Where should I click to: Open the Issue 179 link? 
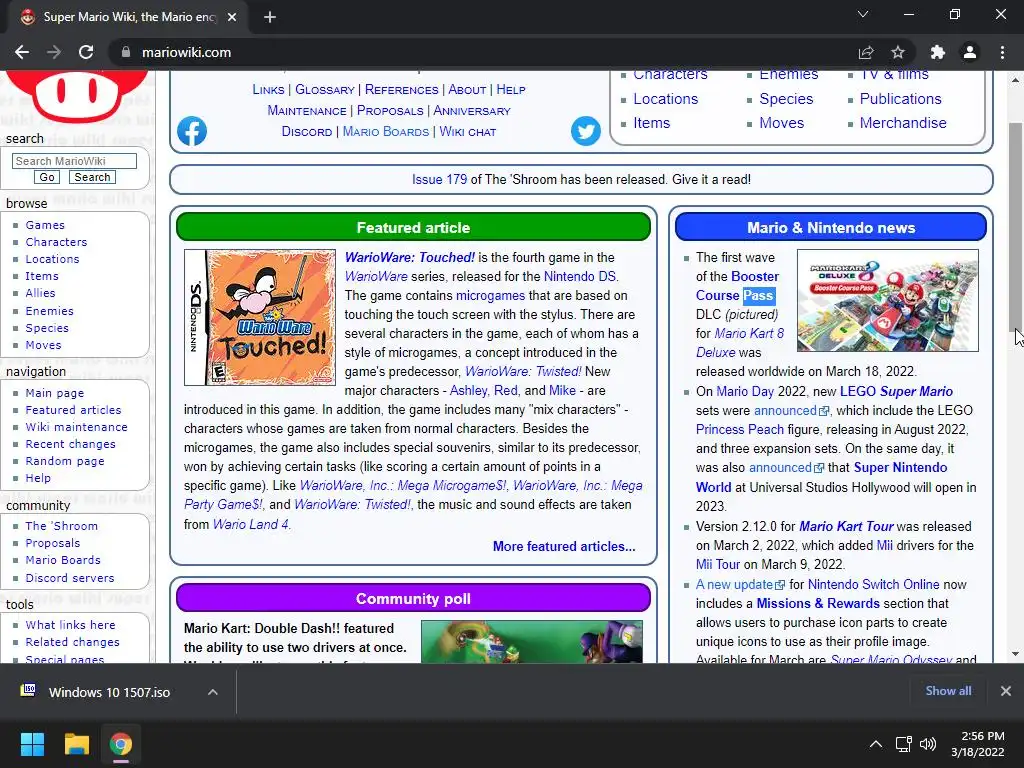click(440, 179)
